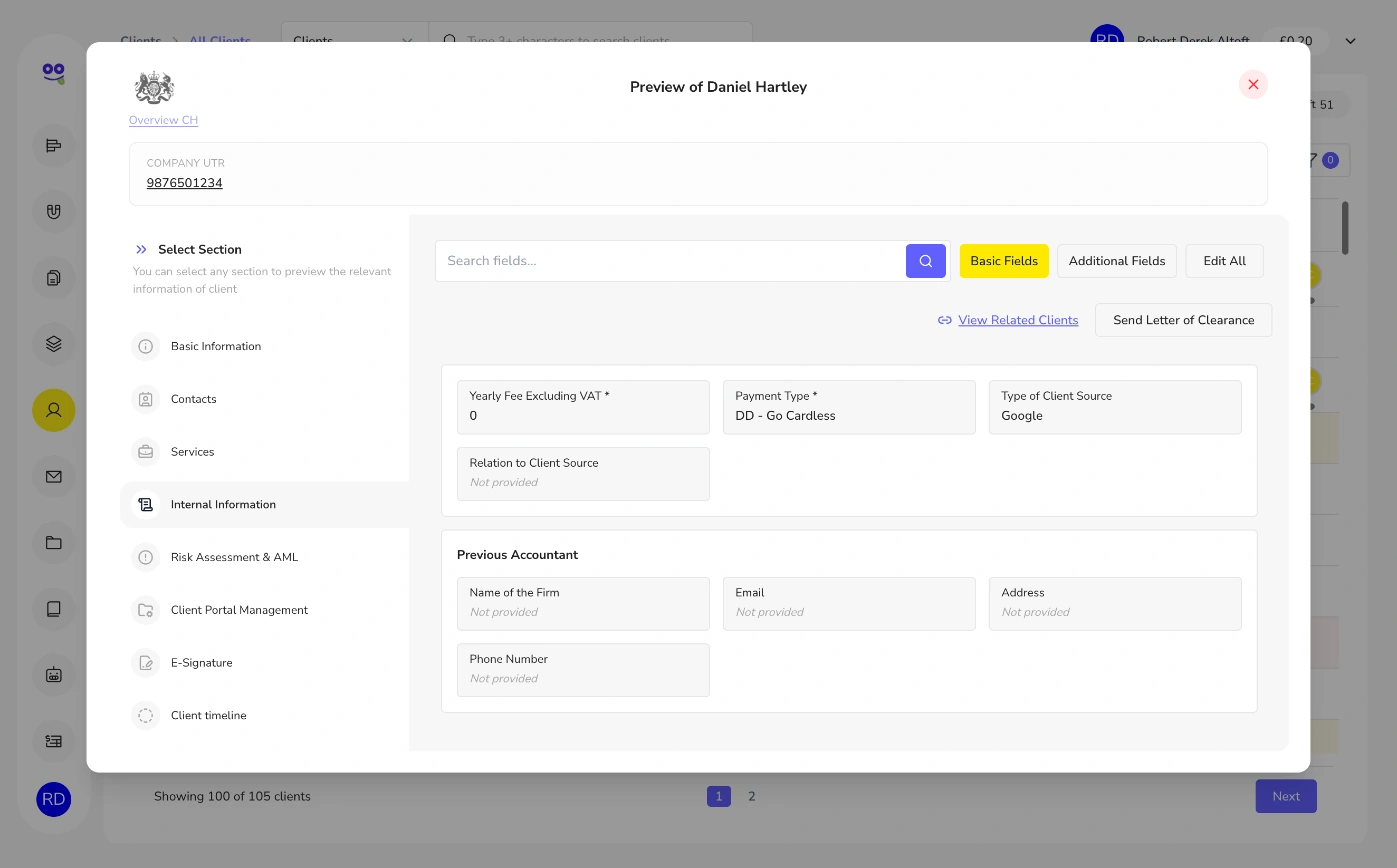Expand the user menu chevron in the top bar
This screenshot has height=868, width=1397.
[x=1350, y=41]
